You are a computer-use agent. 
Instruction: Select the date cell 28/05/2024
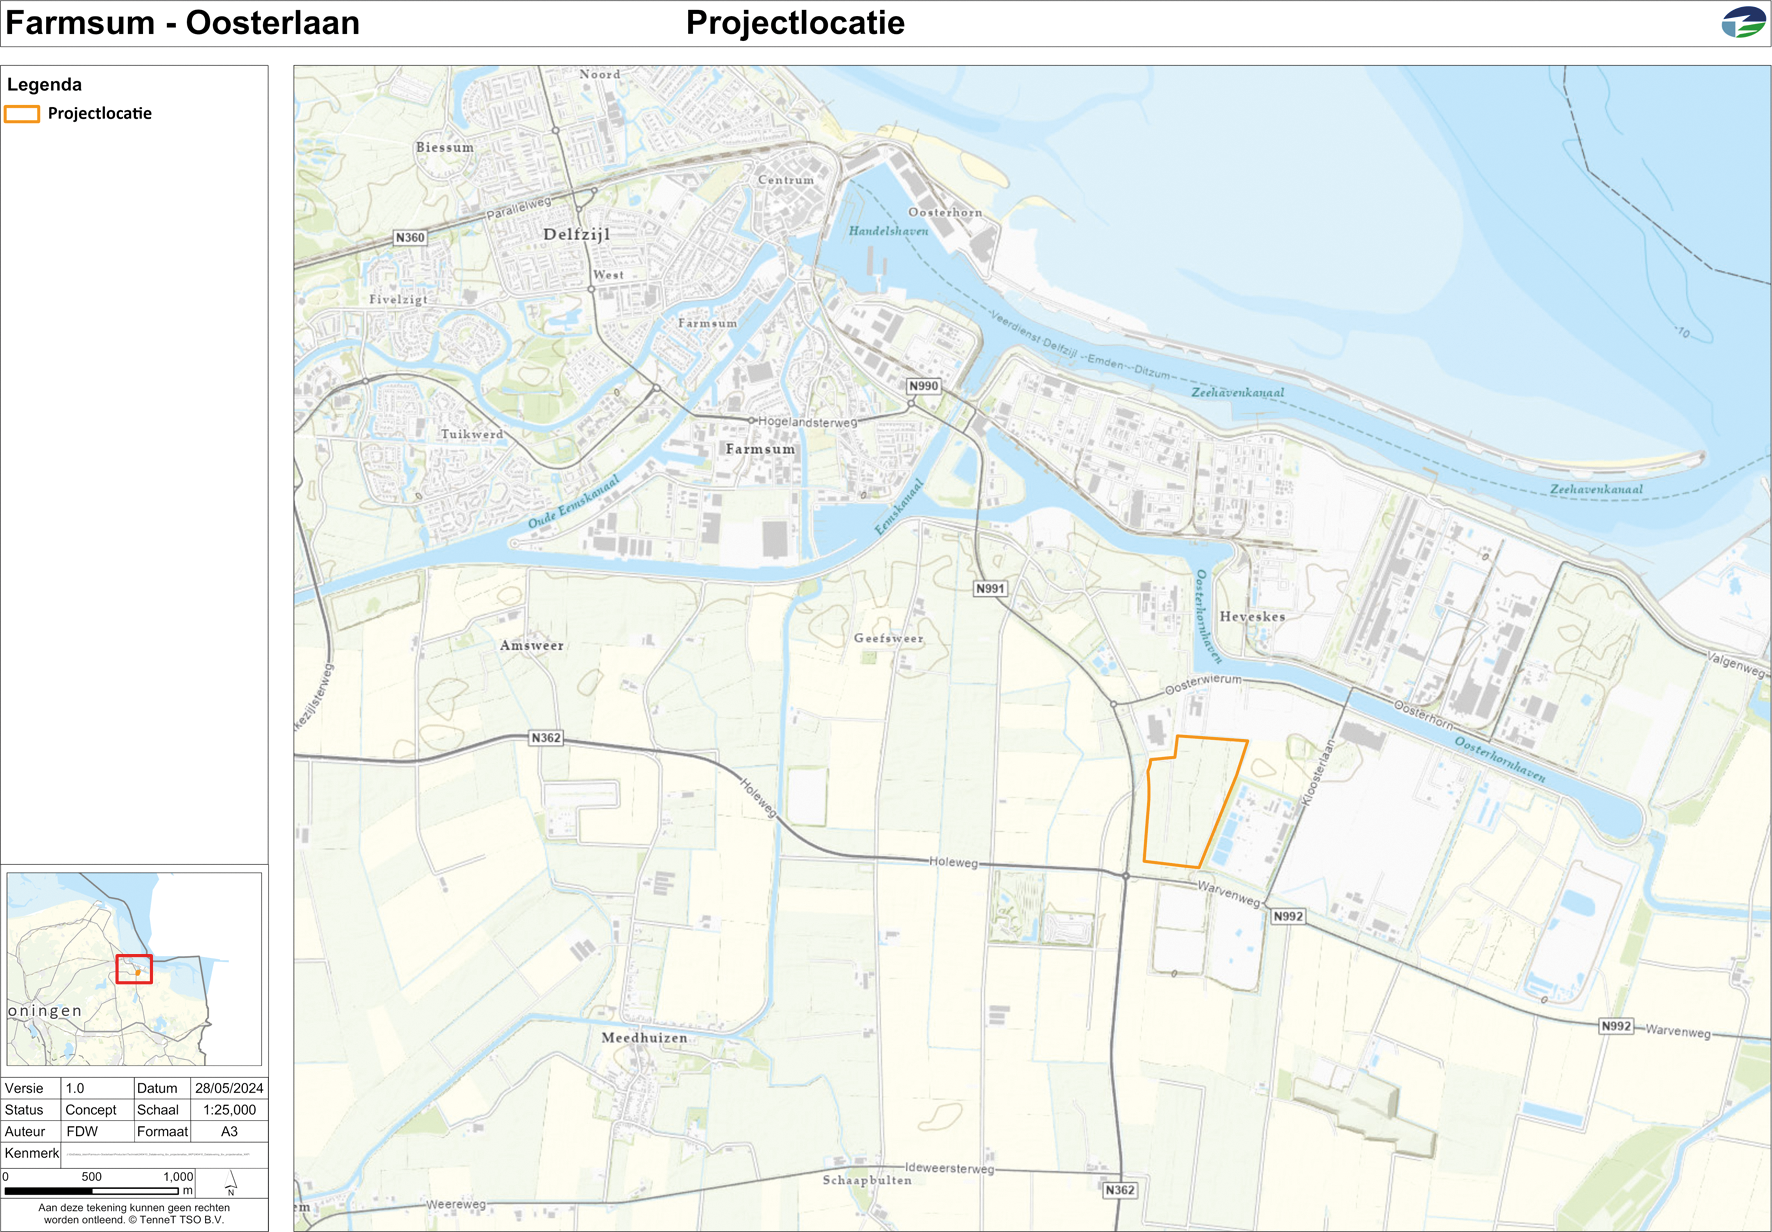point(229,1088)
